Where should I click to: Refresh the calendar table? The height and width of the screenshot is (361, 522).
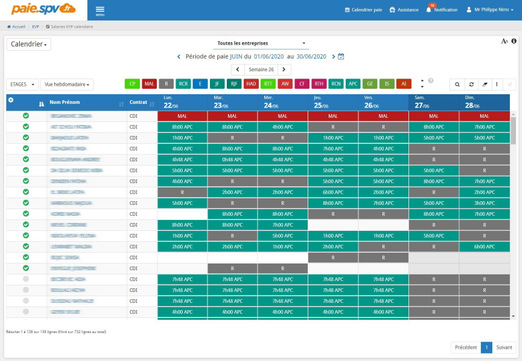(x=471, y=85)
